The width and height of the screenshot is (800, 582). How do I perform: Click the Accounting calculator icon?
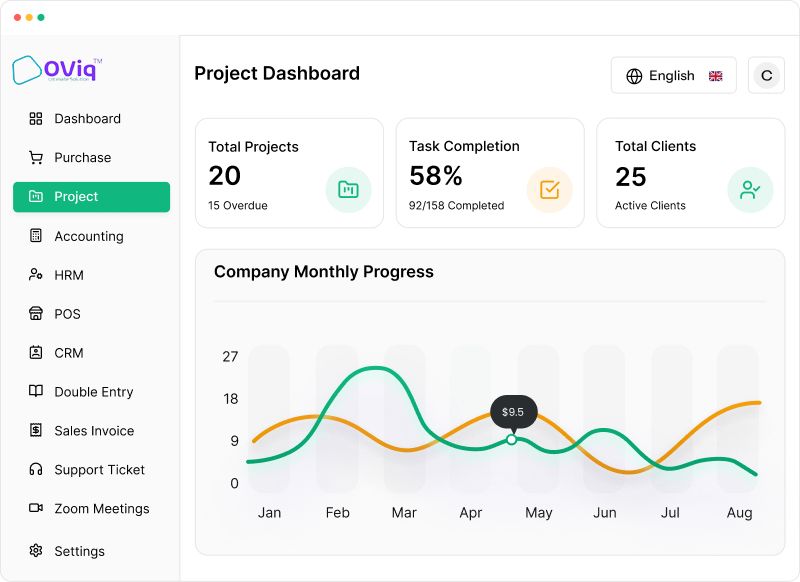pos(36,236)
